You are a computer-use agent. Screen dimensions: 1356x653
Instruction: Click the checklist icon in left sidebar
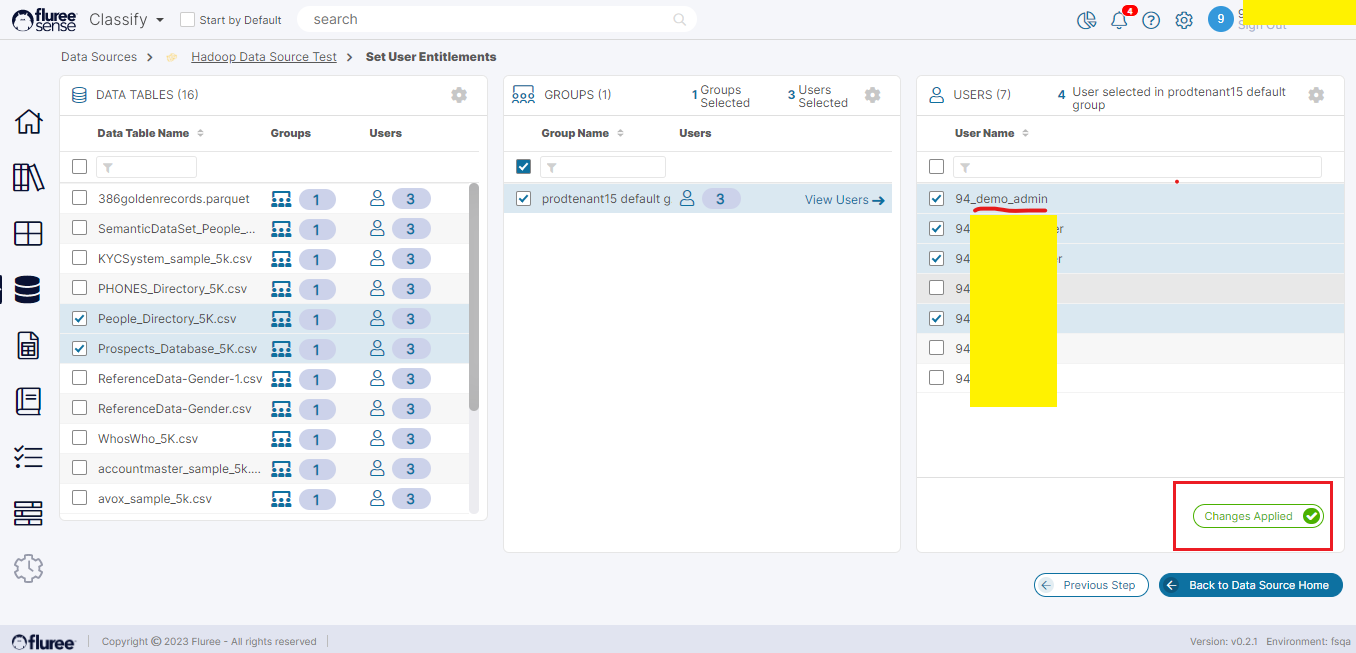[28, 457]
